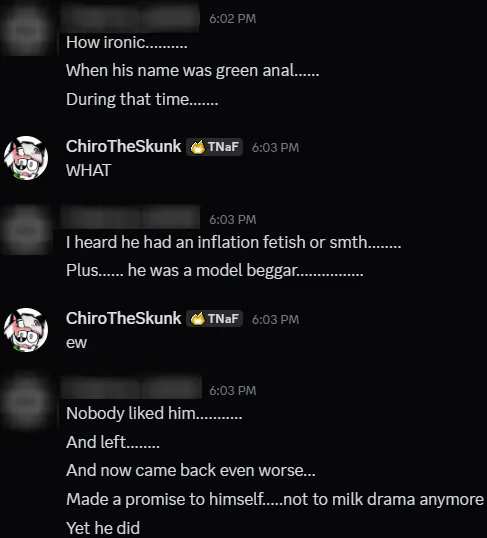Select the 'Plus he was a model beggar' message

[214, 270]
